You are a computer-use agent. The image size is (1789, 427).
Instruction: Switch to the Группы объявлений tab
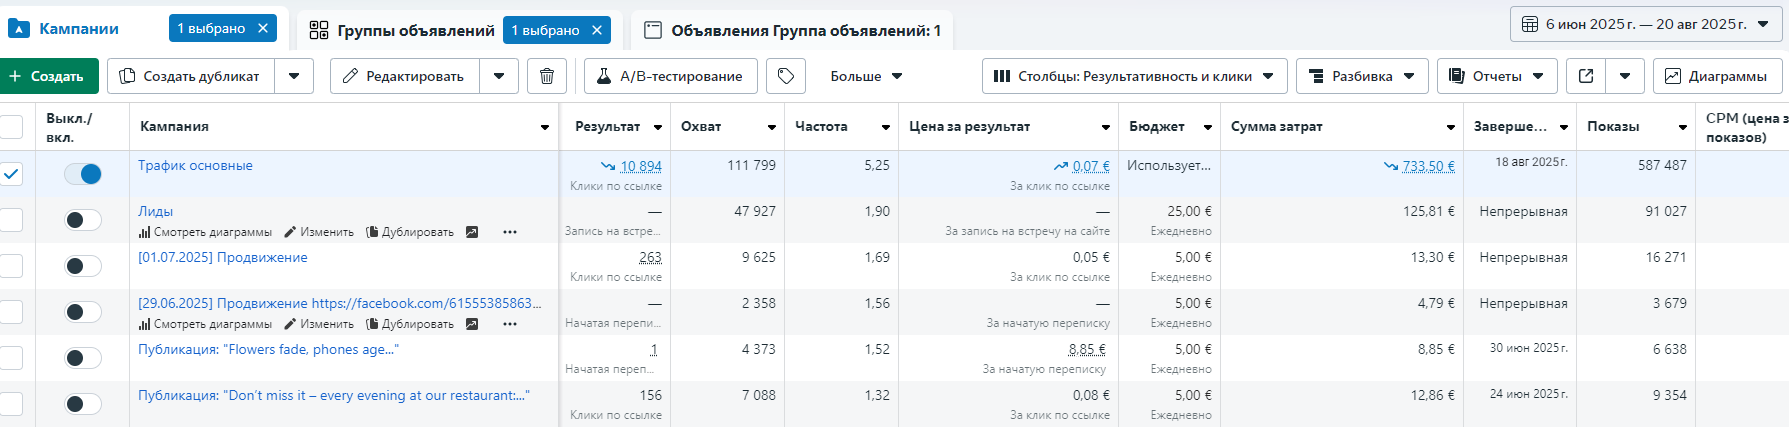click(x=415, y=30)
